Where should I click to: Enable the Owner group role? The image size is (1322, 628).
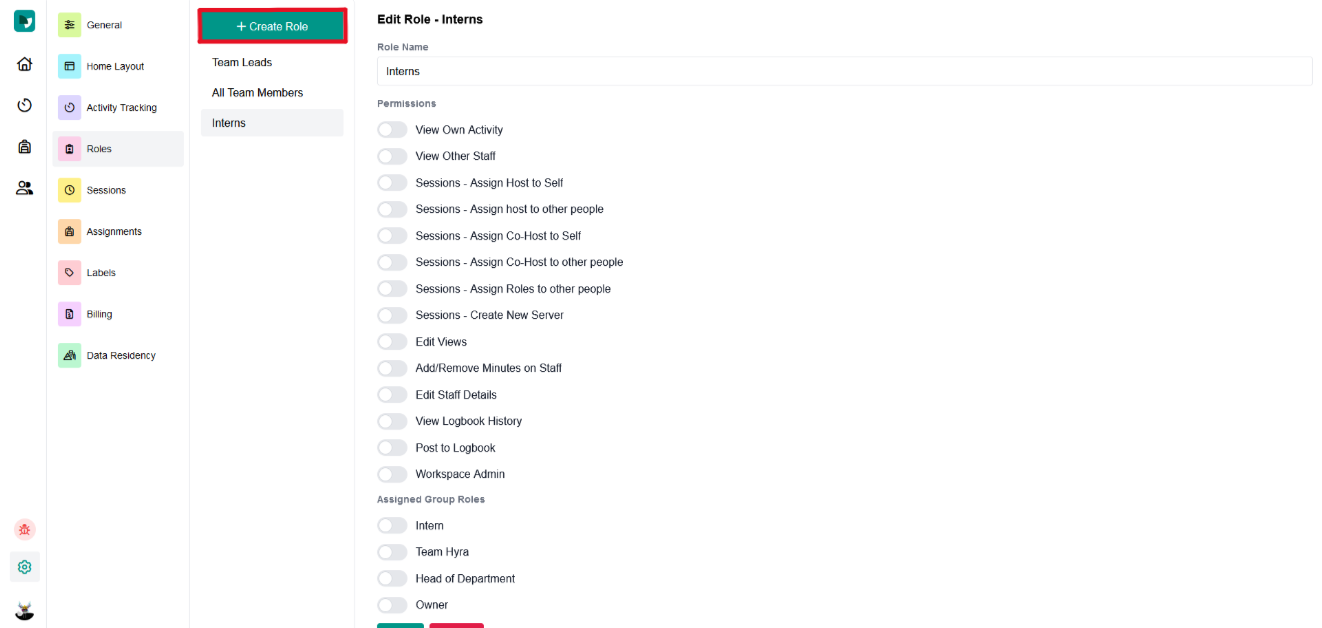[x=392, y=604]
